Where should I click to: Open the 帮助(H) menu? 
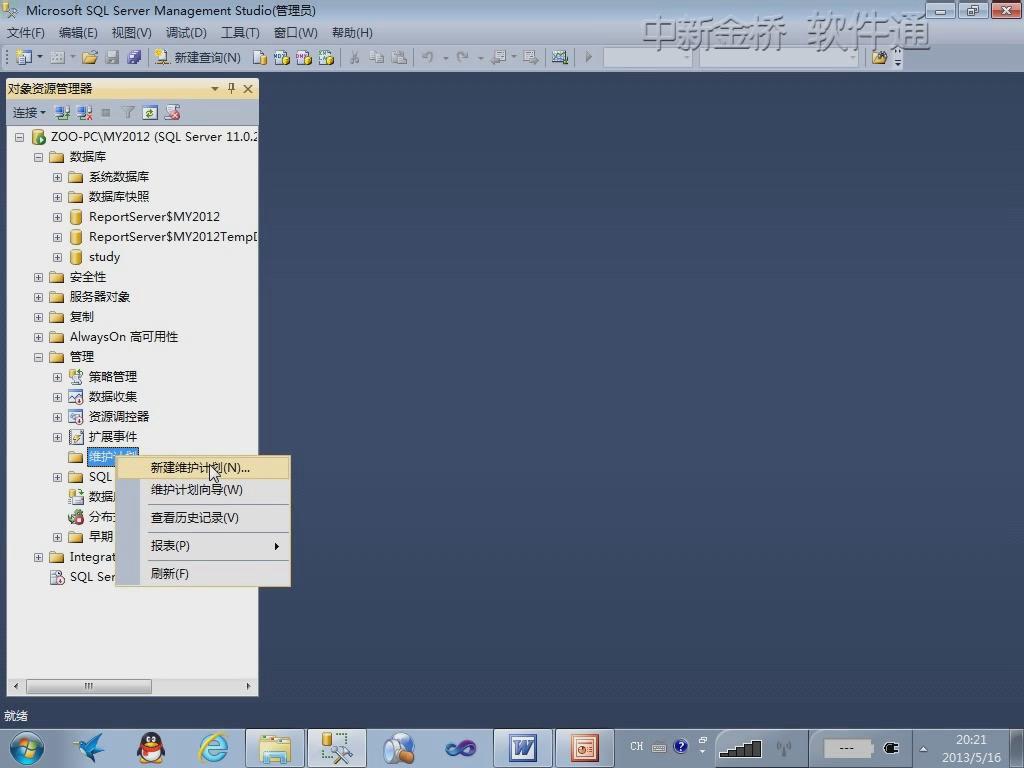point(352,33)
